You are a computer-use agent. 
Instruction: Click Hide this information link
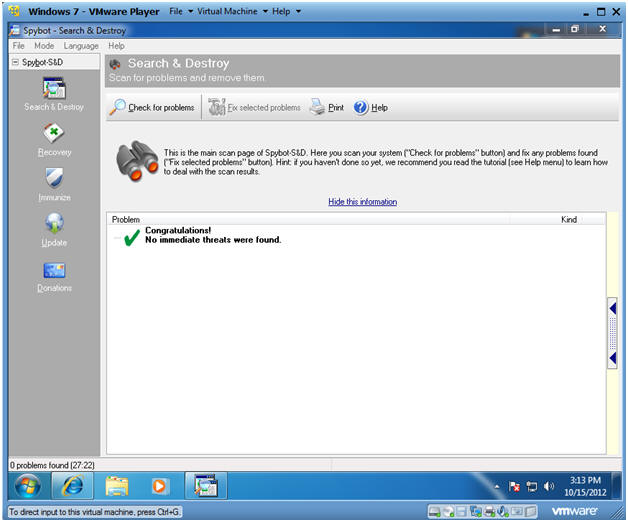(362, 202)
